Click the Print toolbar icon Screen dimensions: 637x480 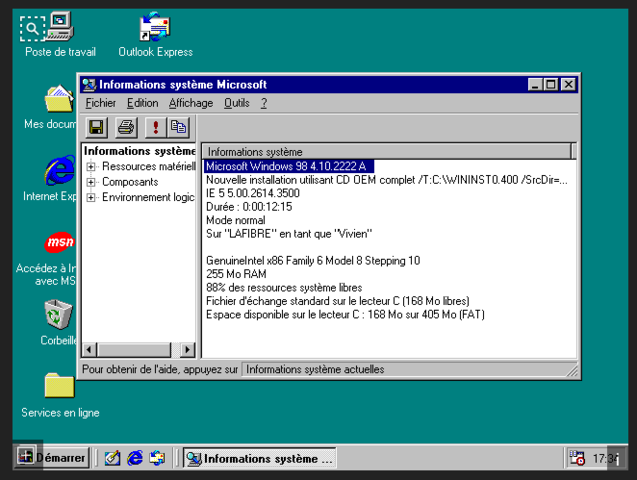(126, 128)
